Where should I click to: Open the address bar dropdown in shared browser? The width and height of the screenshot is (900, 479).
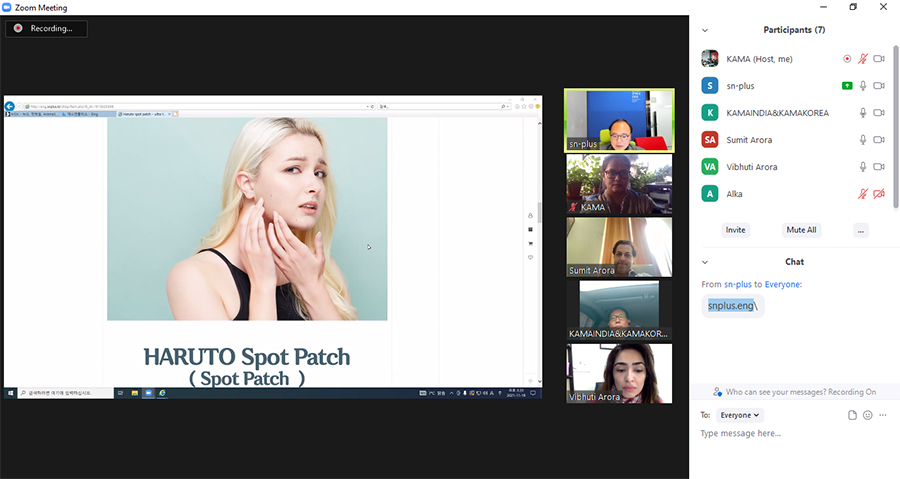tap(367, 106)
